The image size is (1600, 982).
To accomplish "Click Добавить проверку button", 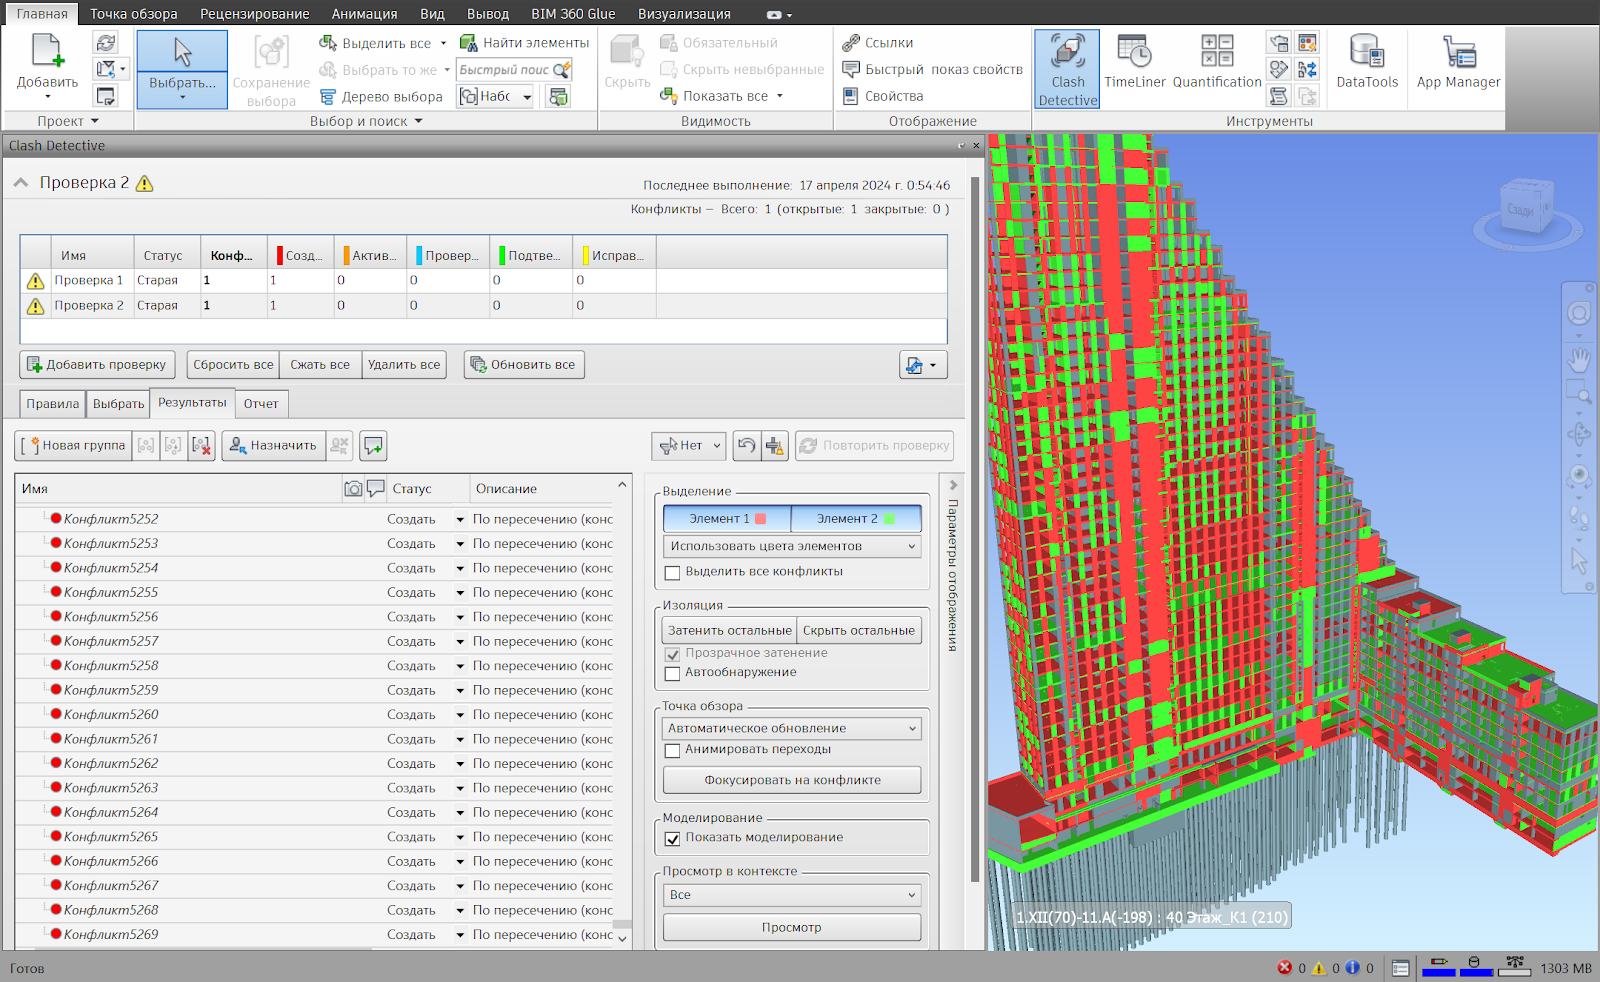I will coord(97,365).
